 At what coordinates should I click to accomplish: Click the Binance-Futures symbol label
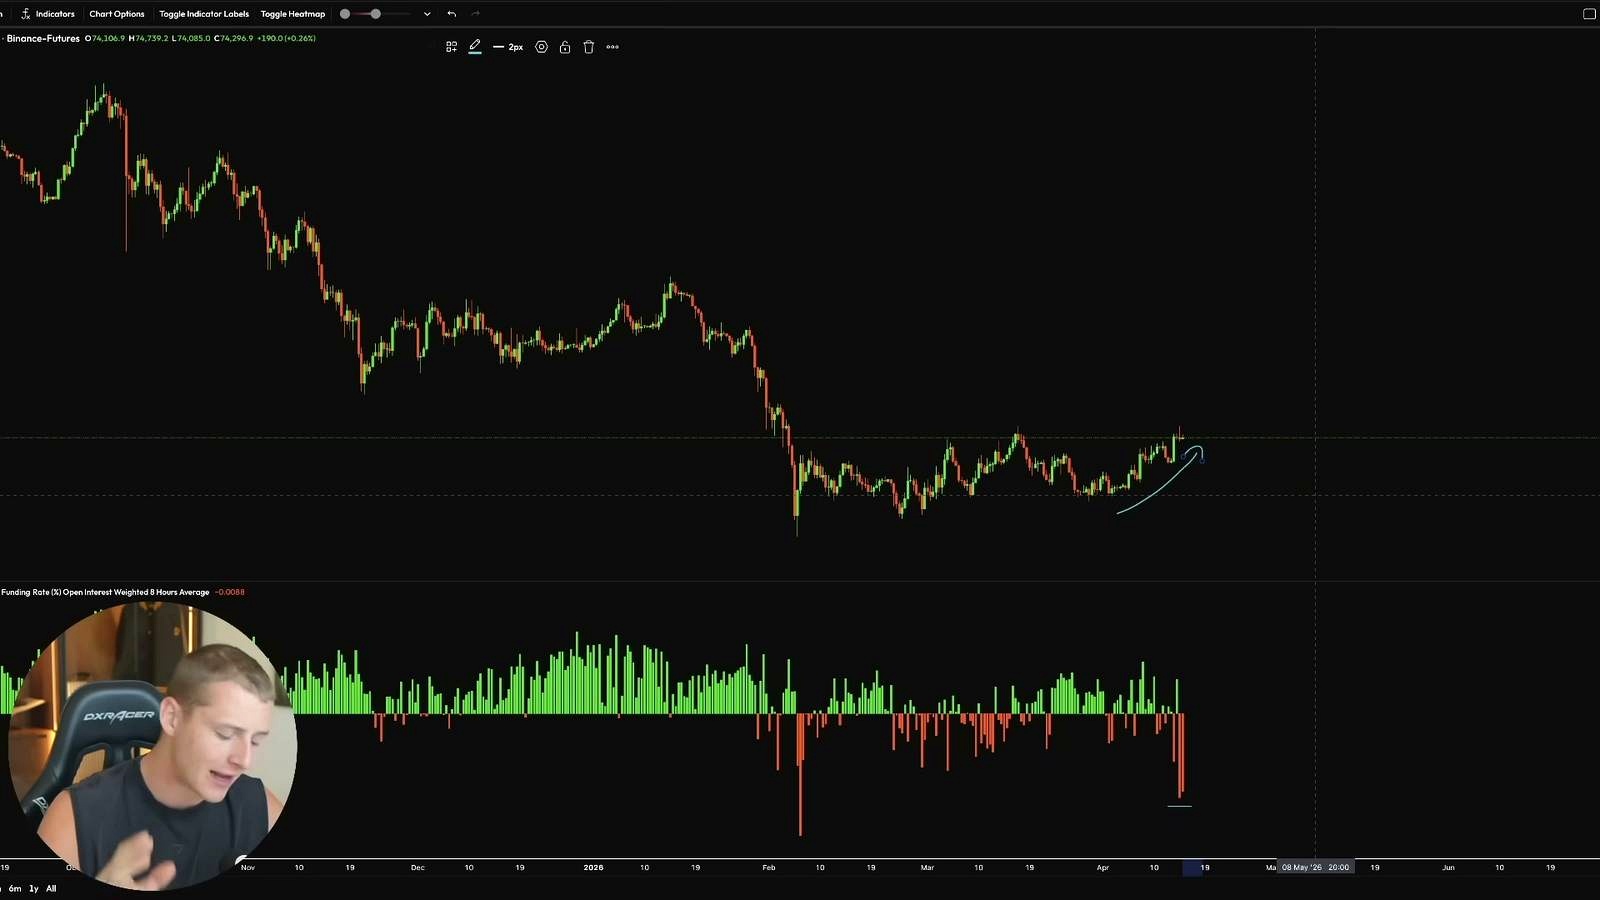tap(43, 38)
